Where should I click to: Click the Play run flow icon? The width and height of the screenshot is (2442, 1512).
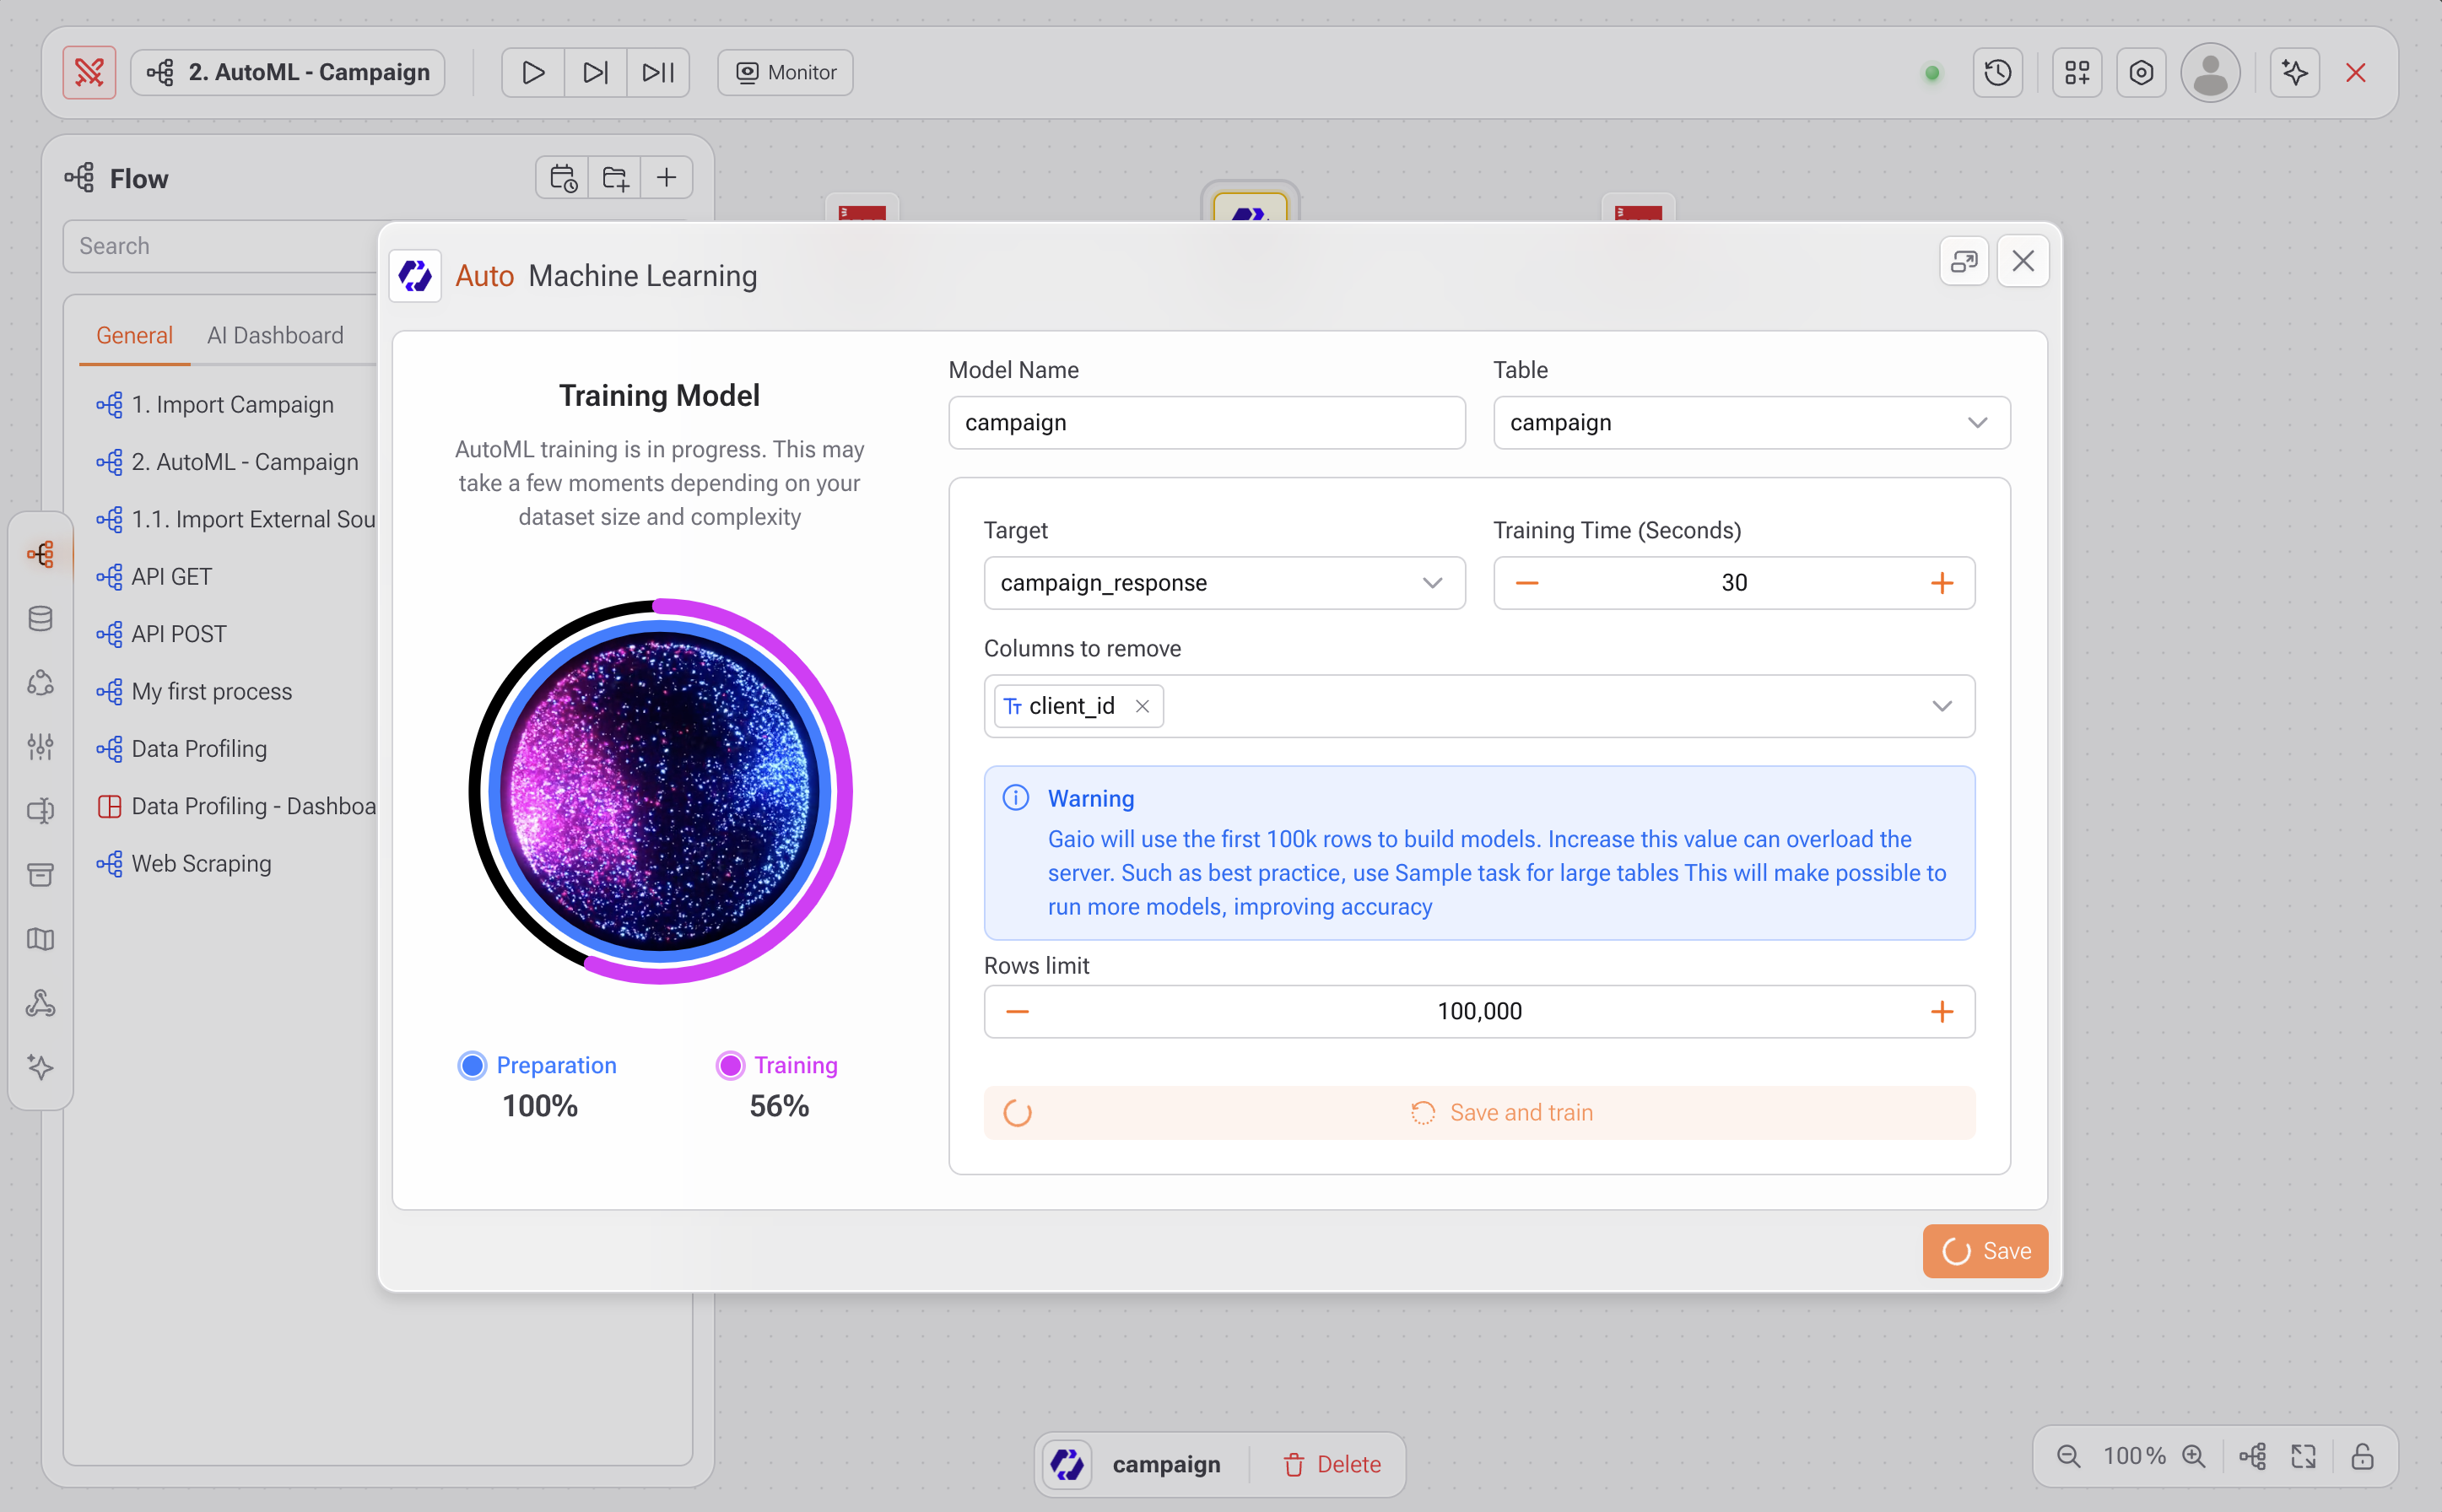[533, 72]
